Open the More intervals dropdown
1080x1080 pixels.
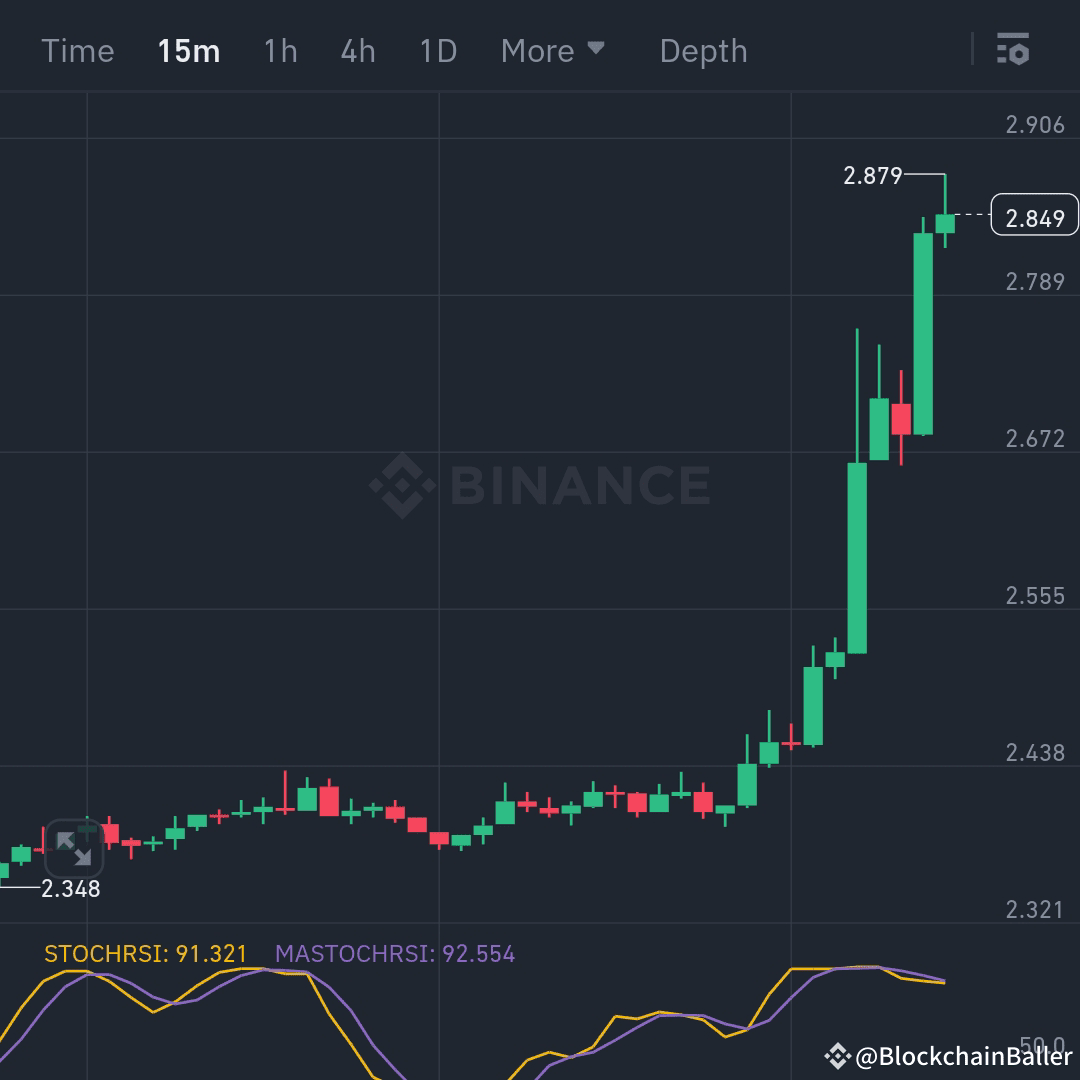point(554,51)
